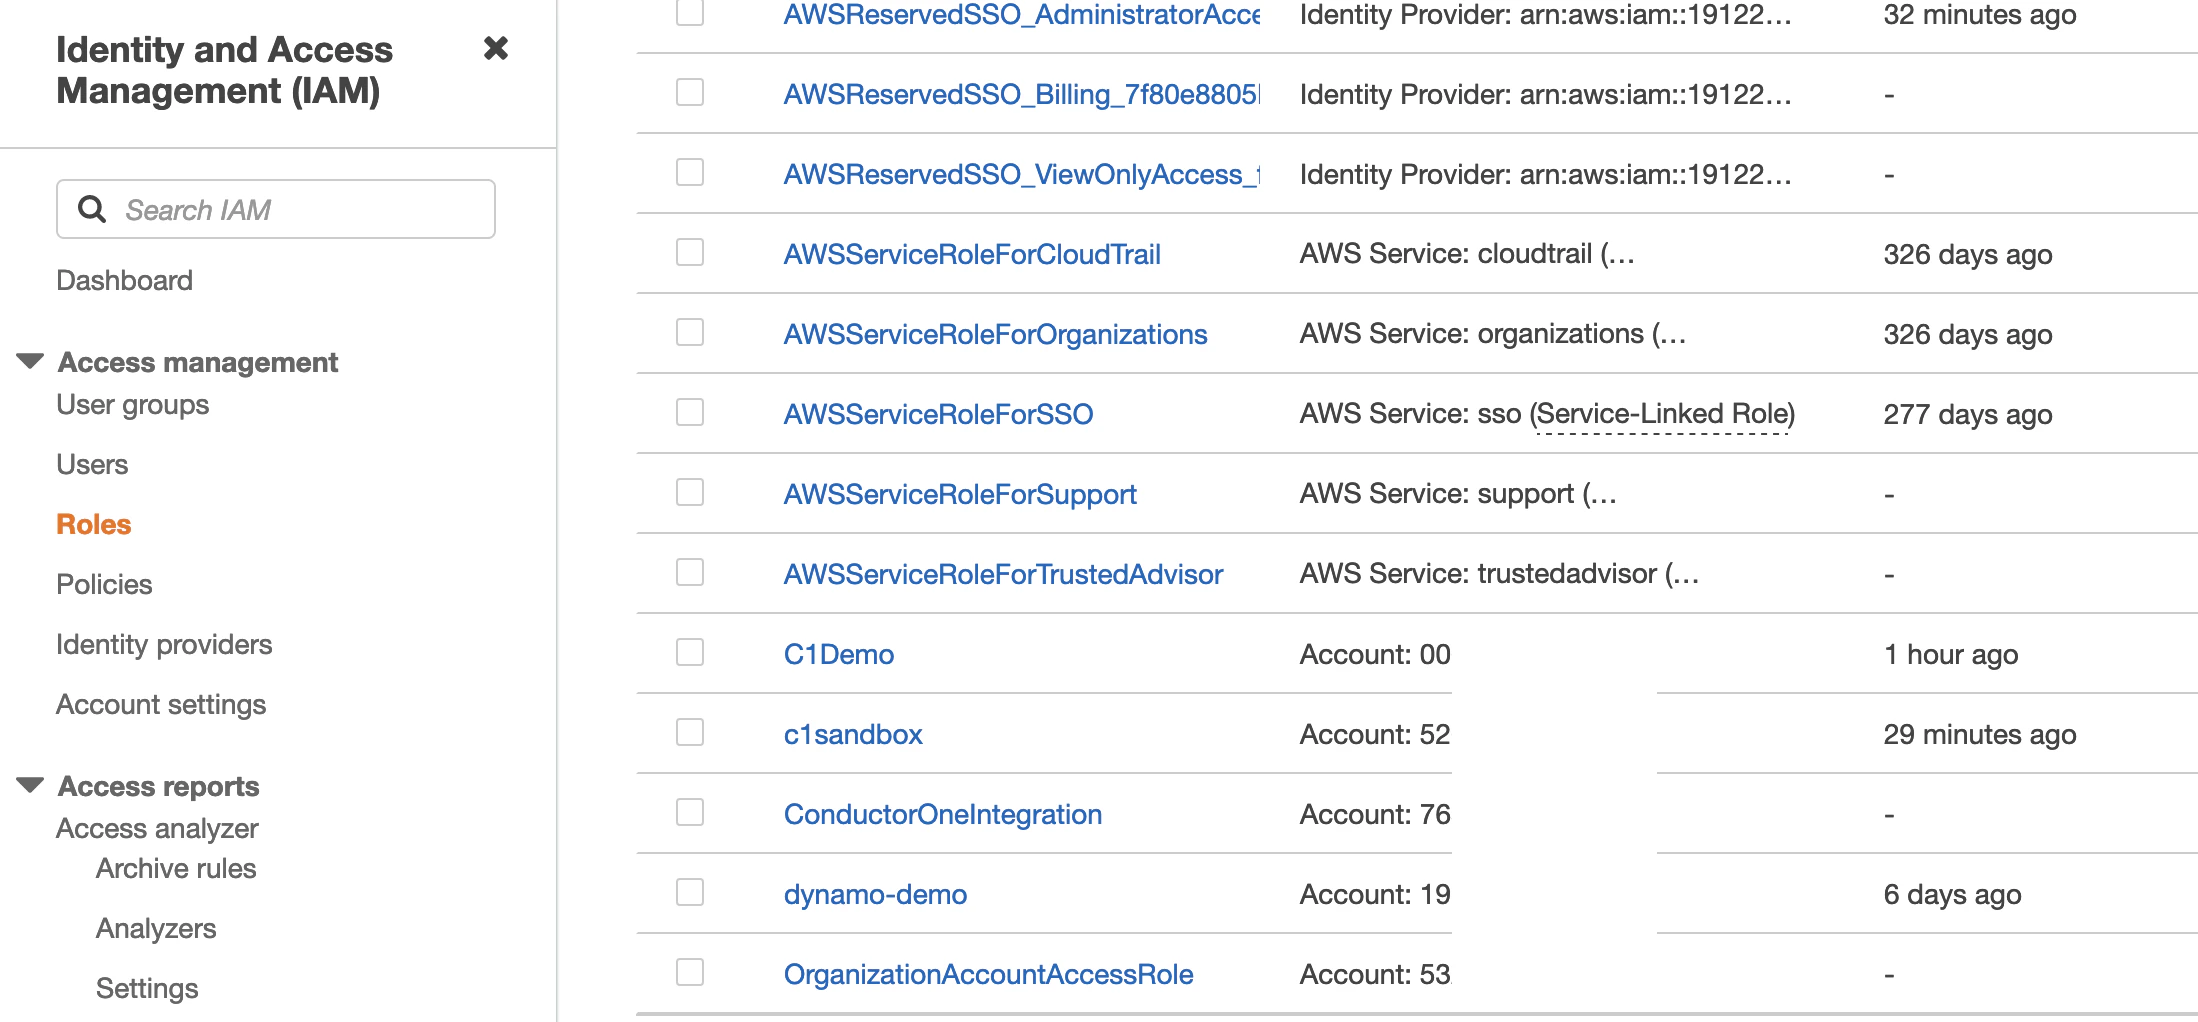
Task: Select the C1Demo role checkbox
Action: pyautogui.click(x=690, y=652)
